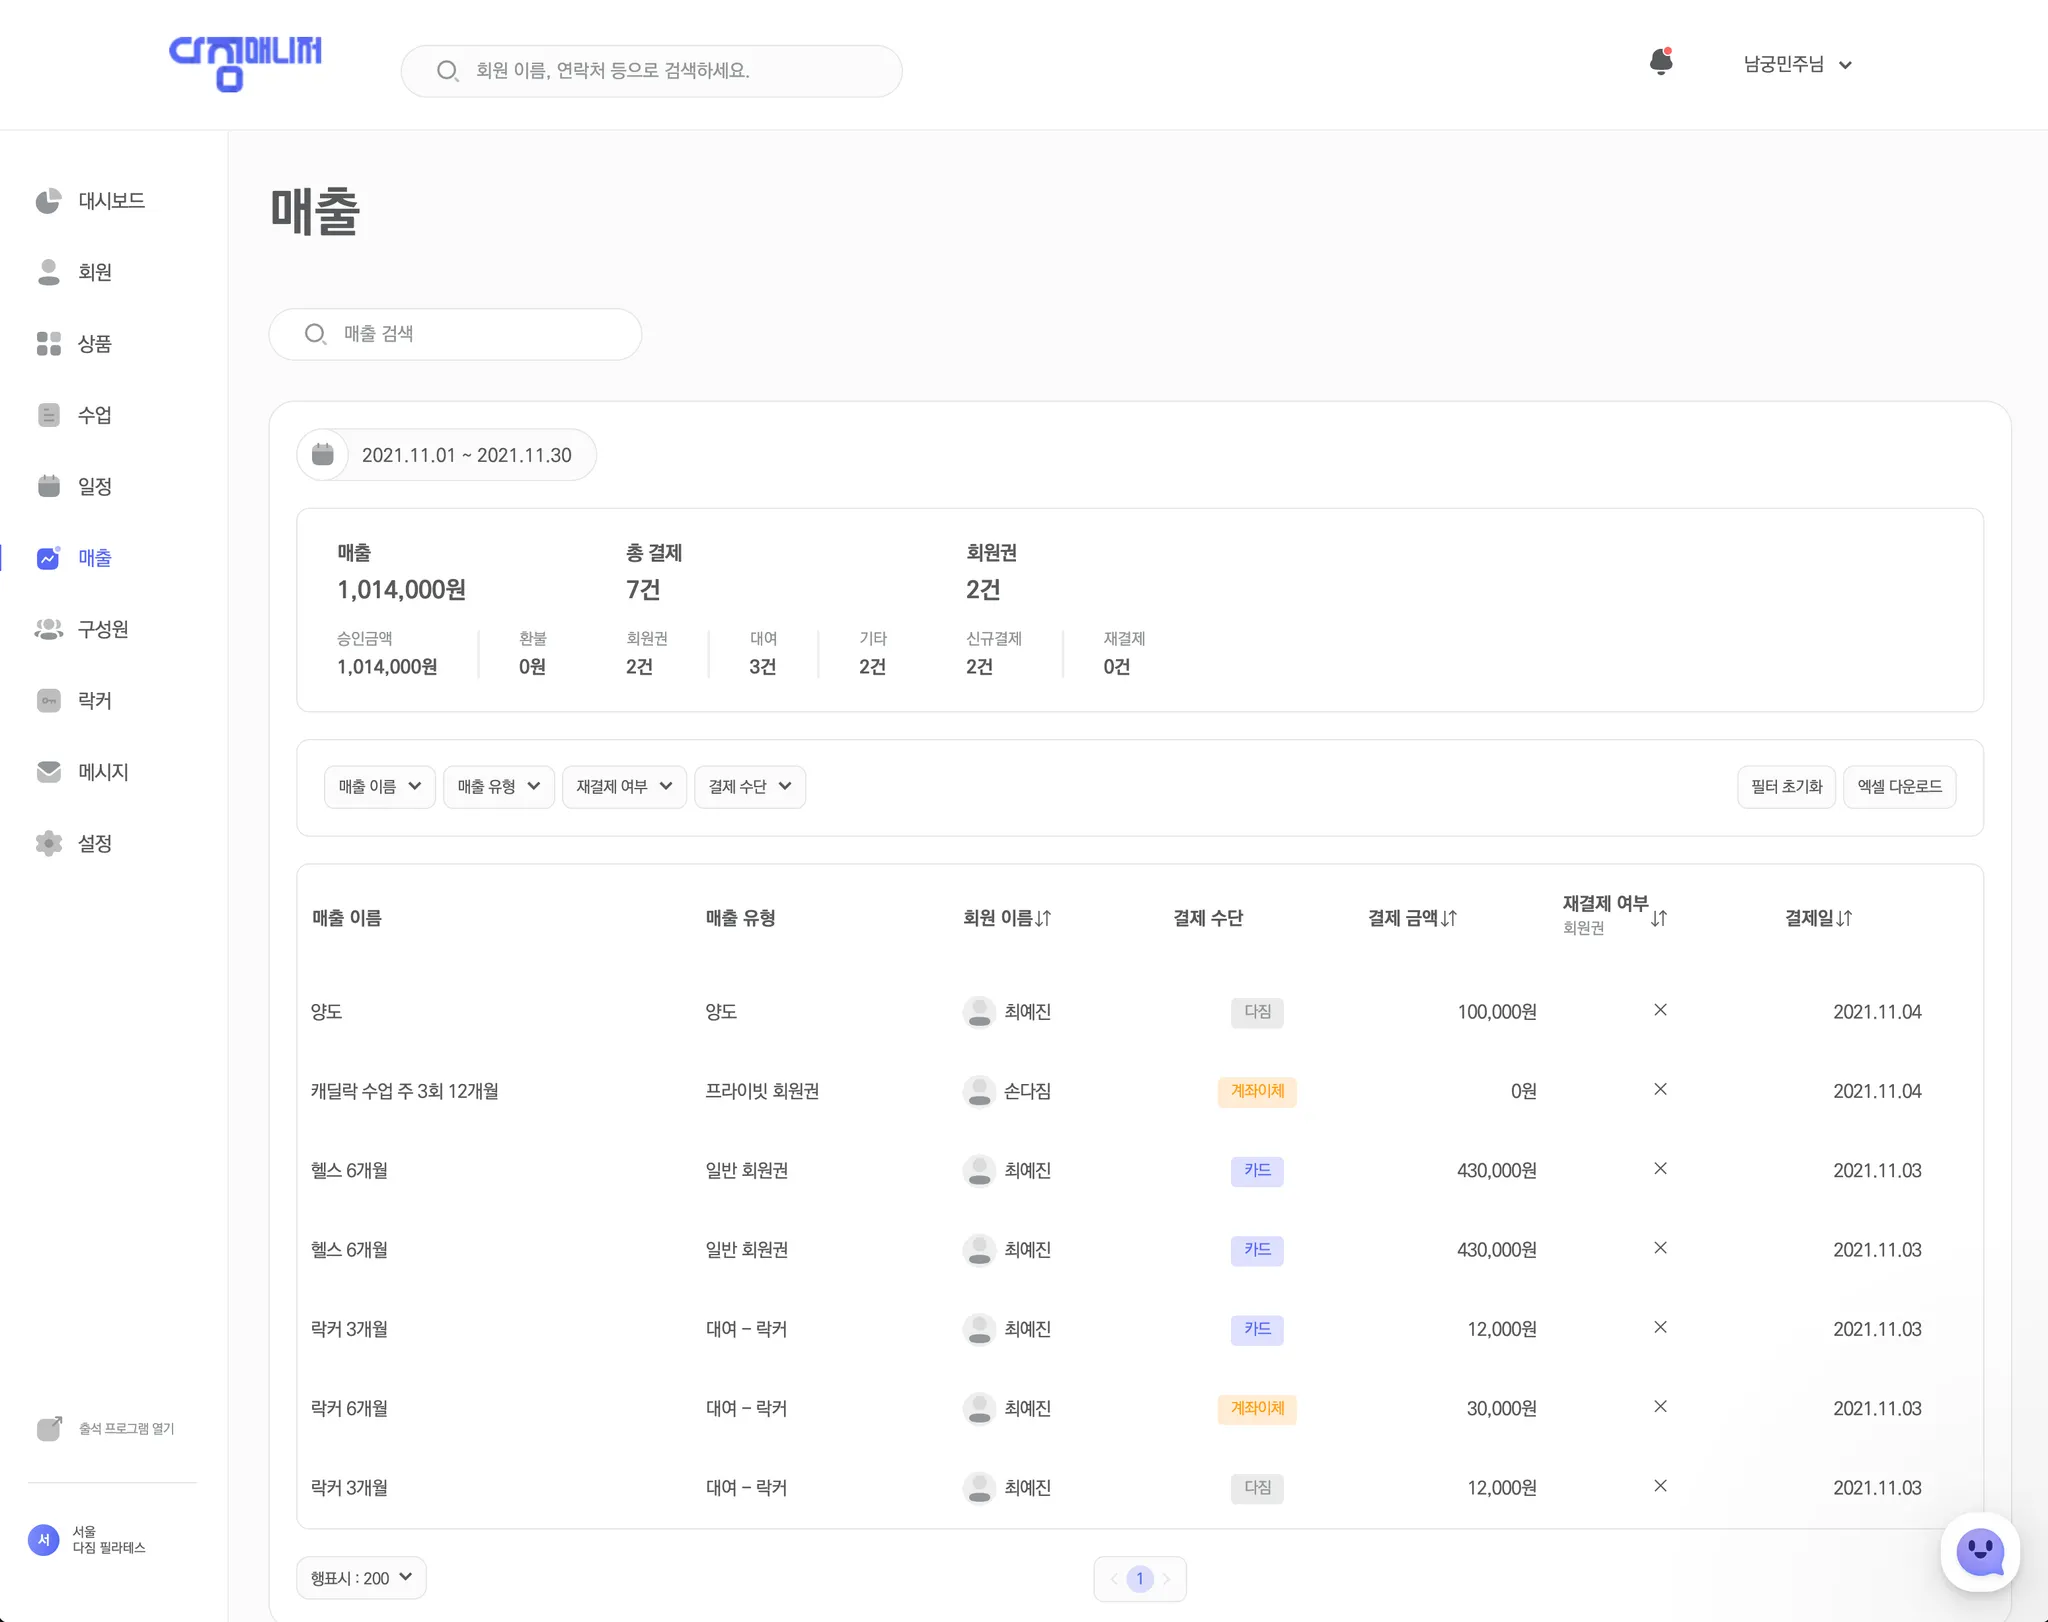Open the chat assistant bubble icon

1979,1552
